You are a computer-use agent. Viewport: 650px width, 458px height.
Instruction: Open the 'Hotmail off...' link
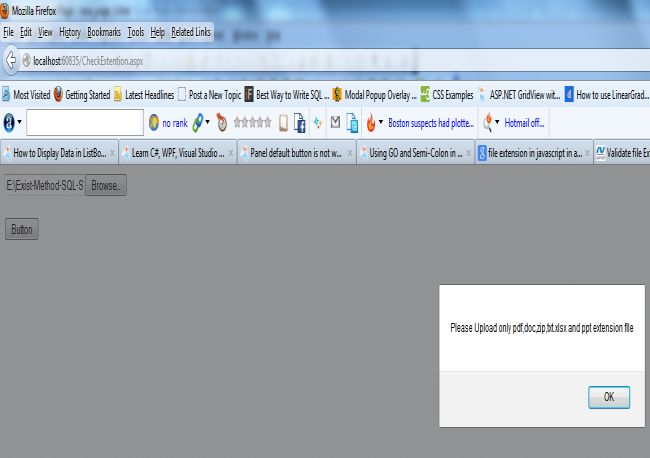click(524, 123)
